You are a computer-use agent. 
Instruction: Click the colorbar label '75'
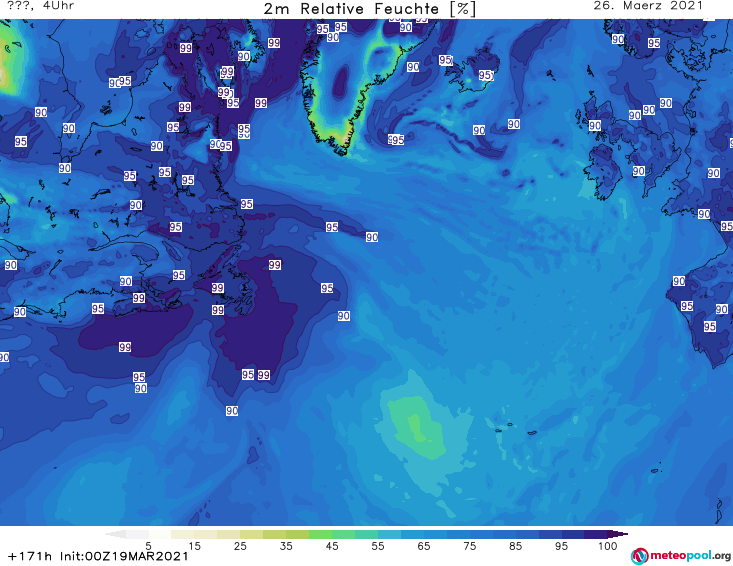(x=469, y=546)
